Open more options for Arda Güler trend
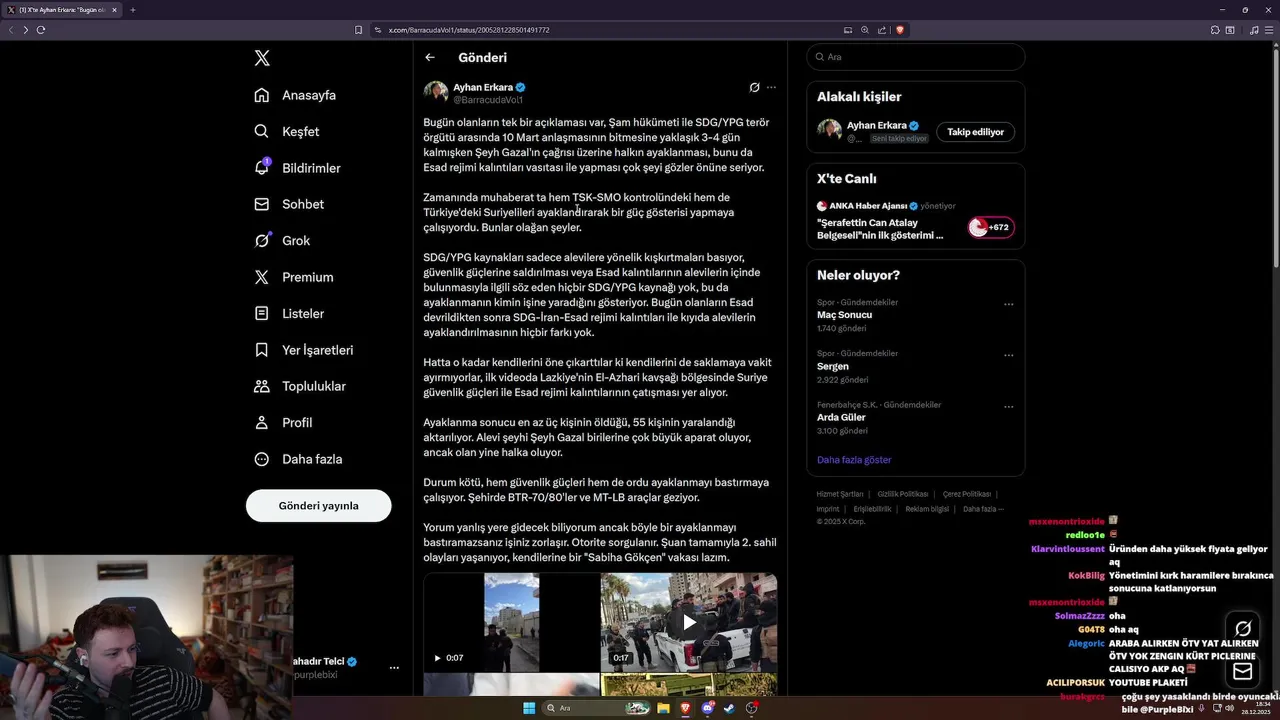This screenshot has width=1280, height=720. click(1008, 407)
